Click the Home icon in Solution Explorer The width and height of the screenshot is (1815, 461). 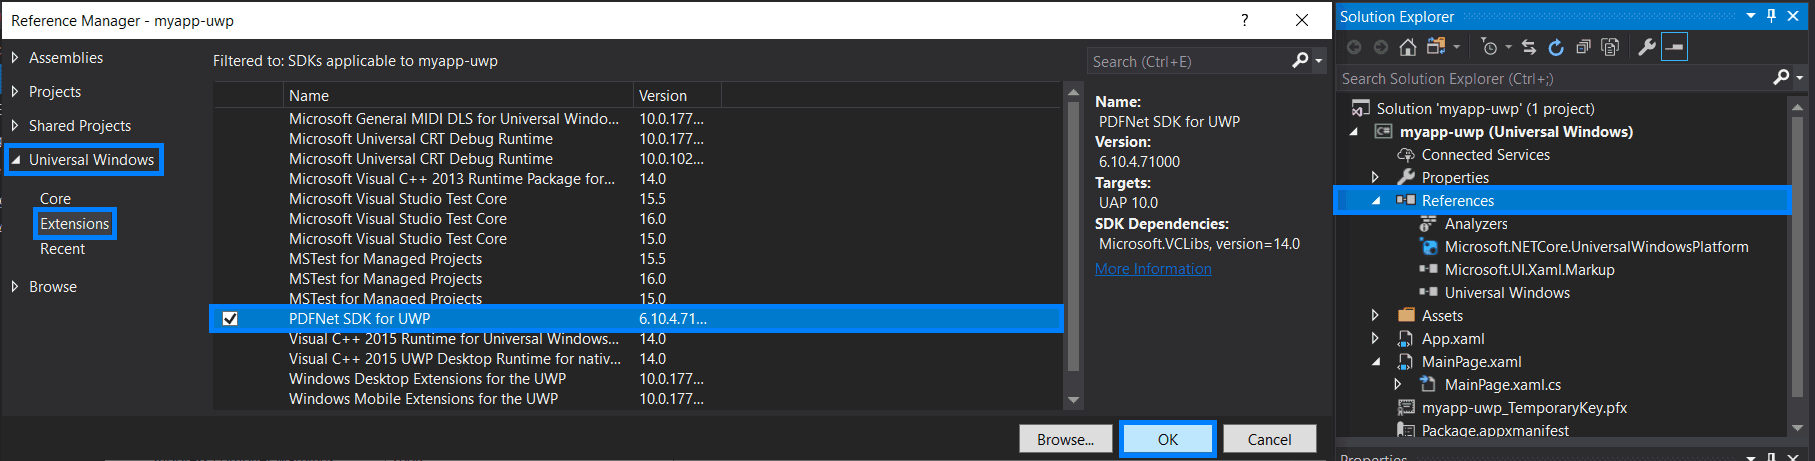[x=1408, y=47]
